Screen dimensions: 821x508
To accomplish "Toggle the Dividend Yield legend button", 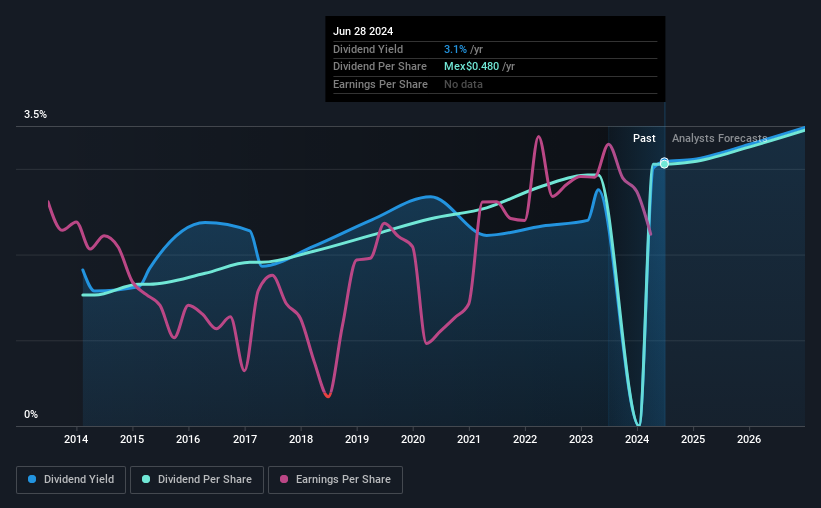I will coord(71,480).
